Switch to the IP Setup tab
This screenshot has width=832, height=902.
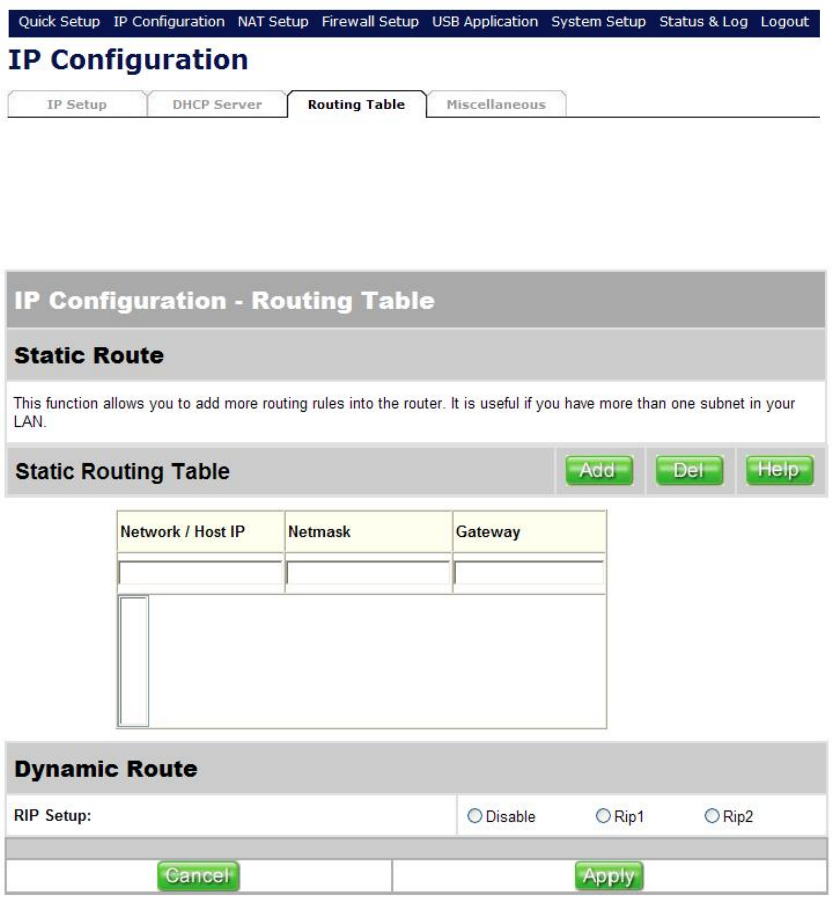[77, 104]
